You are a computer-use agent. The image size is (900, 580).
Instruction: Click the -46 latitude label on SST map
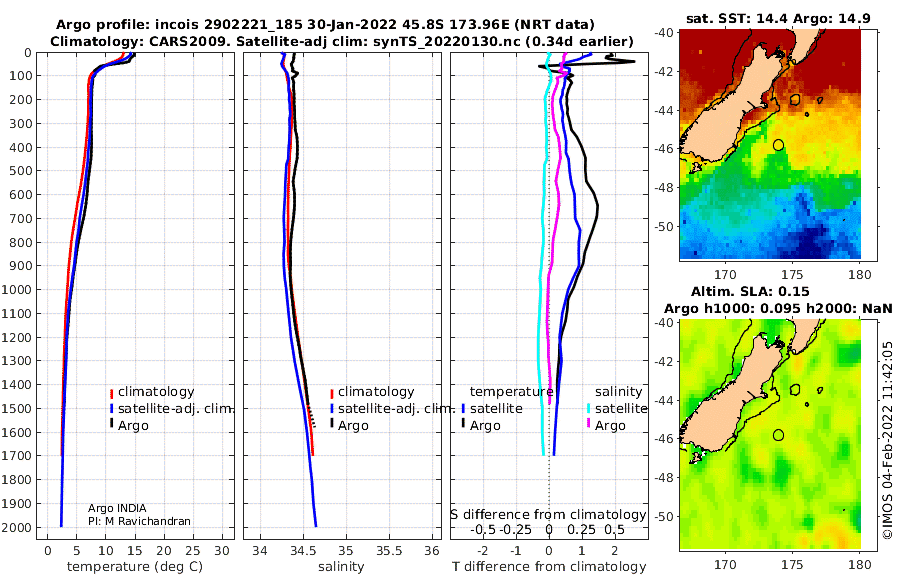pos(664,148)
